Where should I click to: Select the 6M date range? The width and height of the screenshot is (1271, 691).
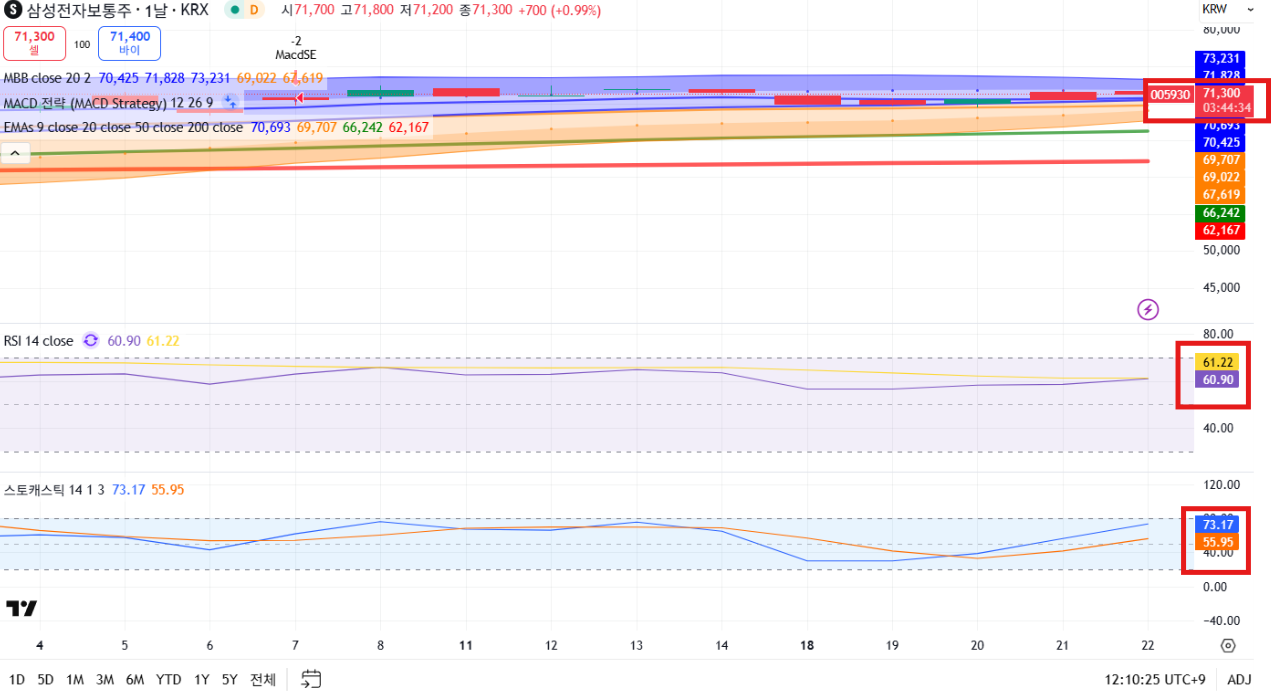point(135,680)
